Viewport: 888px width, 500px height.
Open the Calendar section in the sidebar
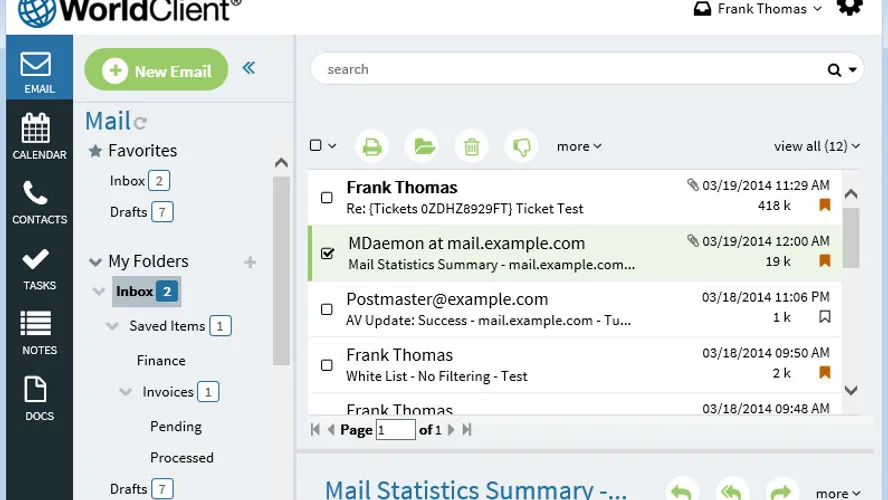[x=39, y=136]
